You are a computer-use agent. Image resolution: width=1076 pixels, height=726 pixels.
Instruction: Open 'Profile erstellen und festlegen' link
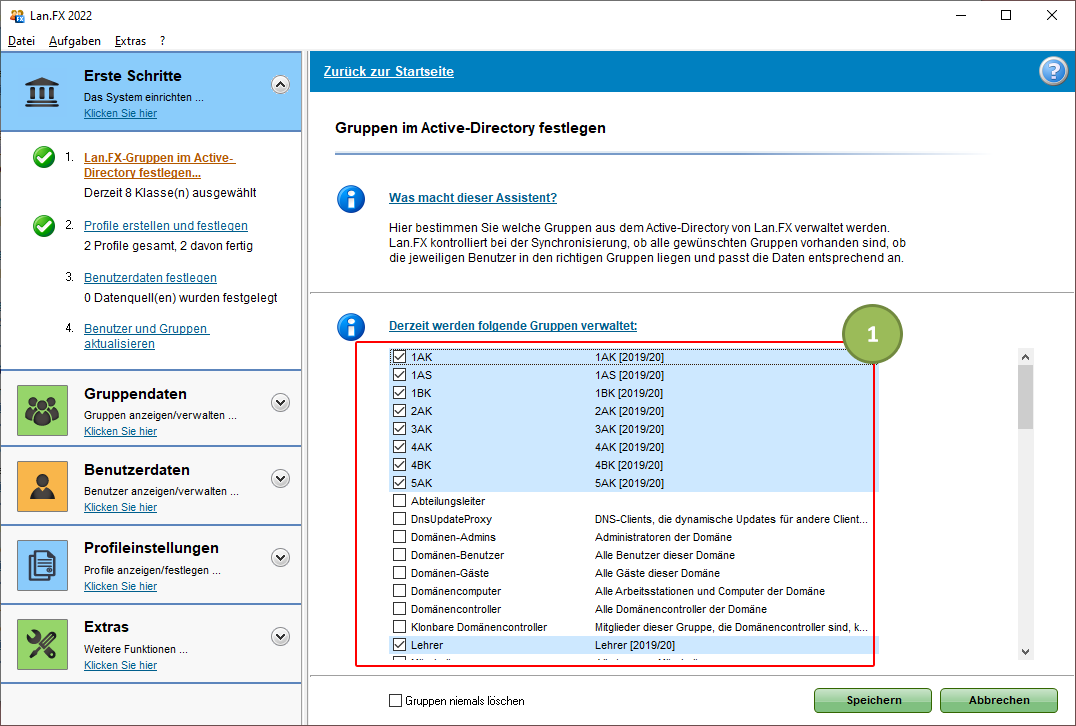click(x=166, y=225)
